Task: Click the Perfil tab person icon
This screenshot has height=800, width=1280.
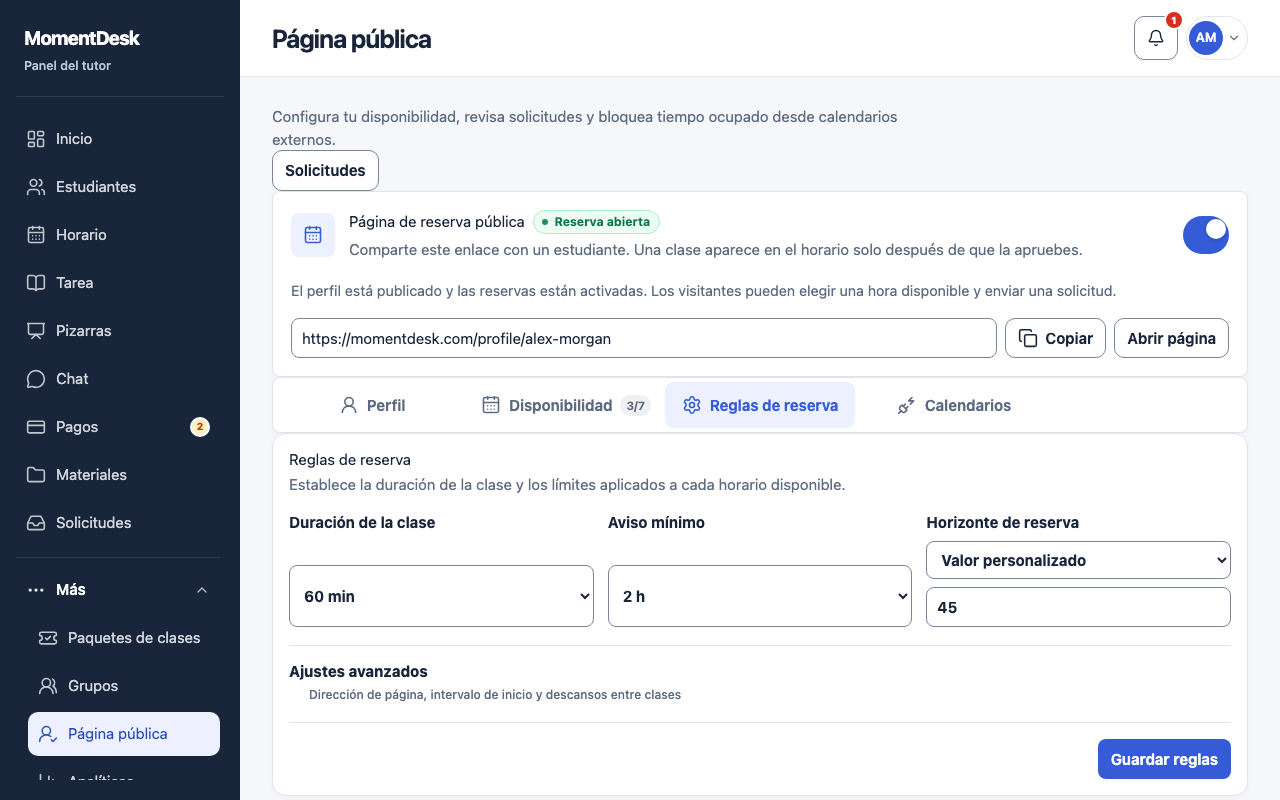Action: pos(349,405)
